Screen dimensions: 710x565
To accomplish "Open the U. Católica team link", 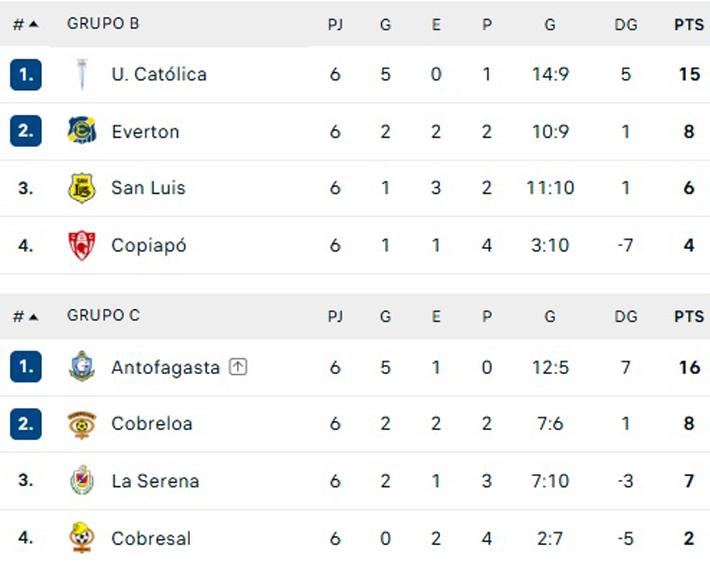I will pyautogui.click(x=159, y=74).
